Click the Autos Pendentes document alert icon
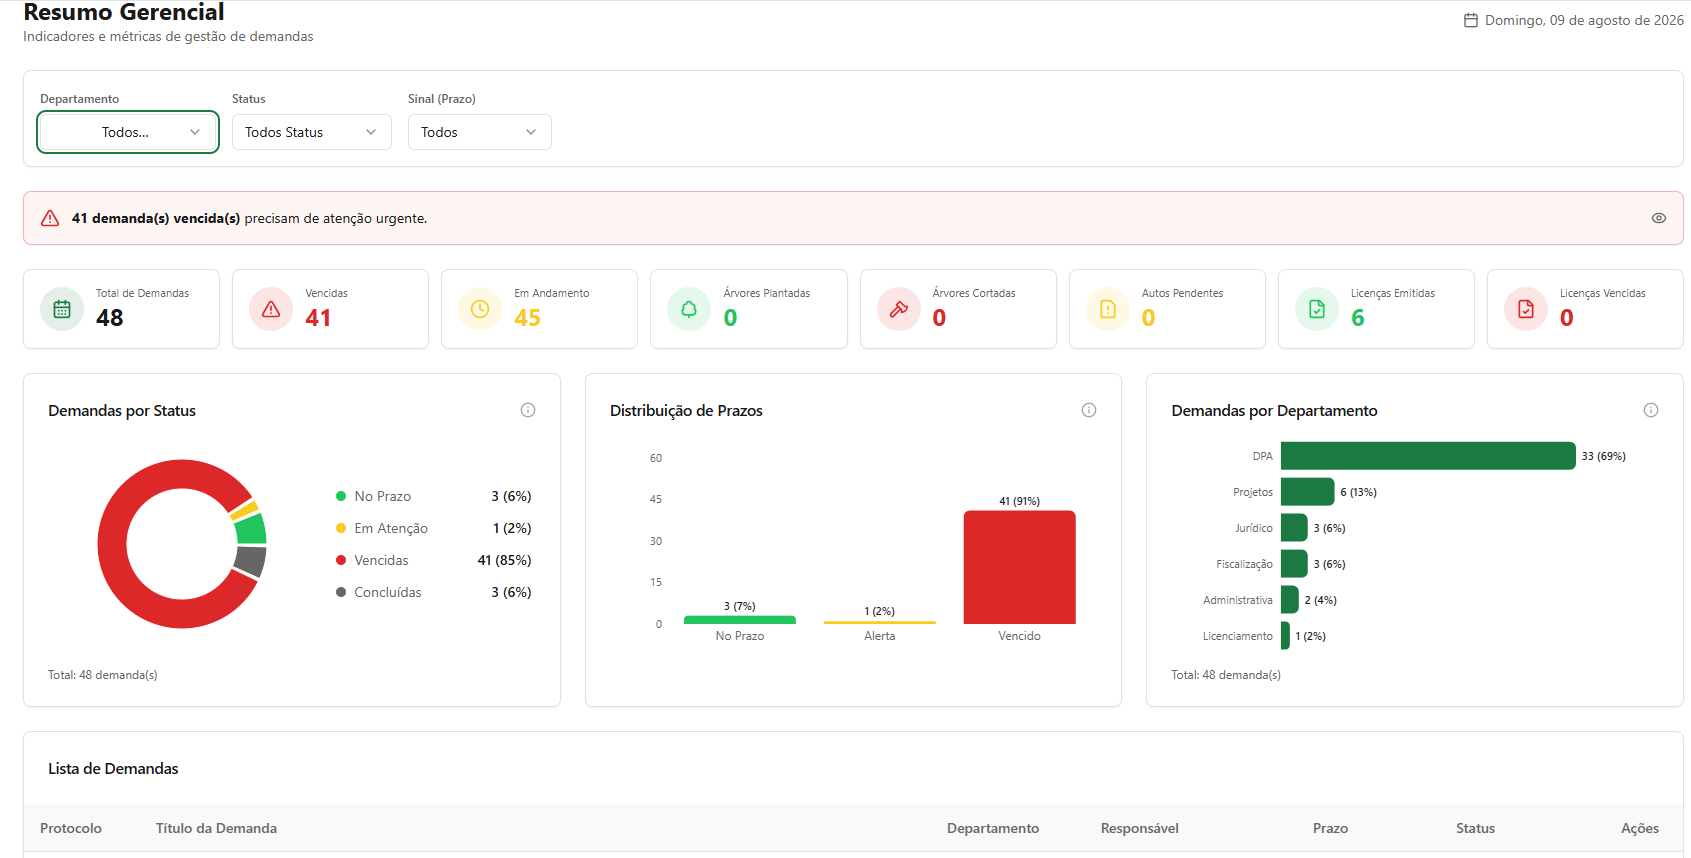This screenshot has width=1691, height=858. click(x=1108, y=309)
